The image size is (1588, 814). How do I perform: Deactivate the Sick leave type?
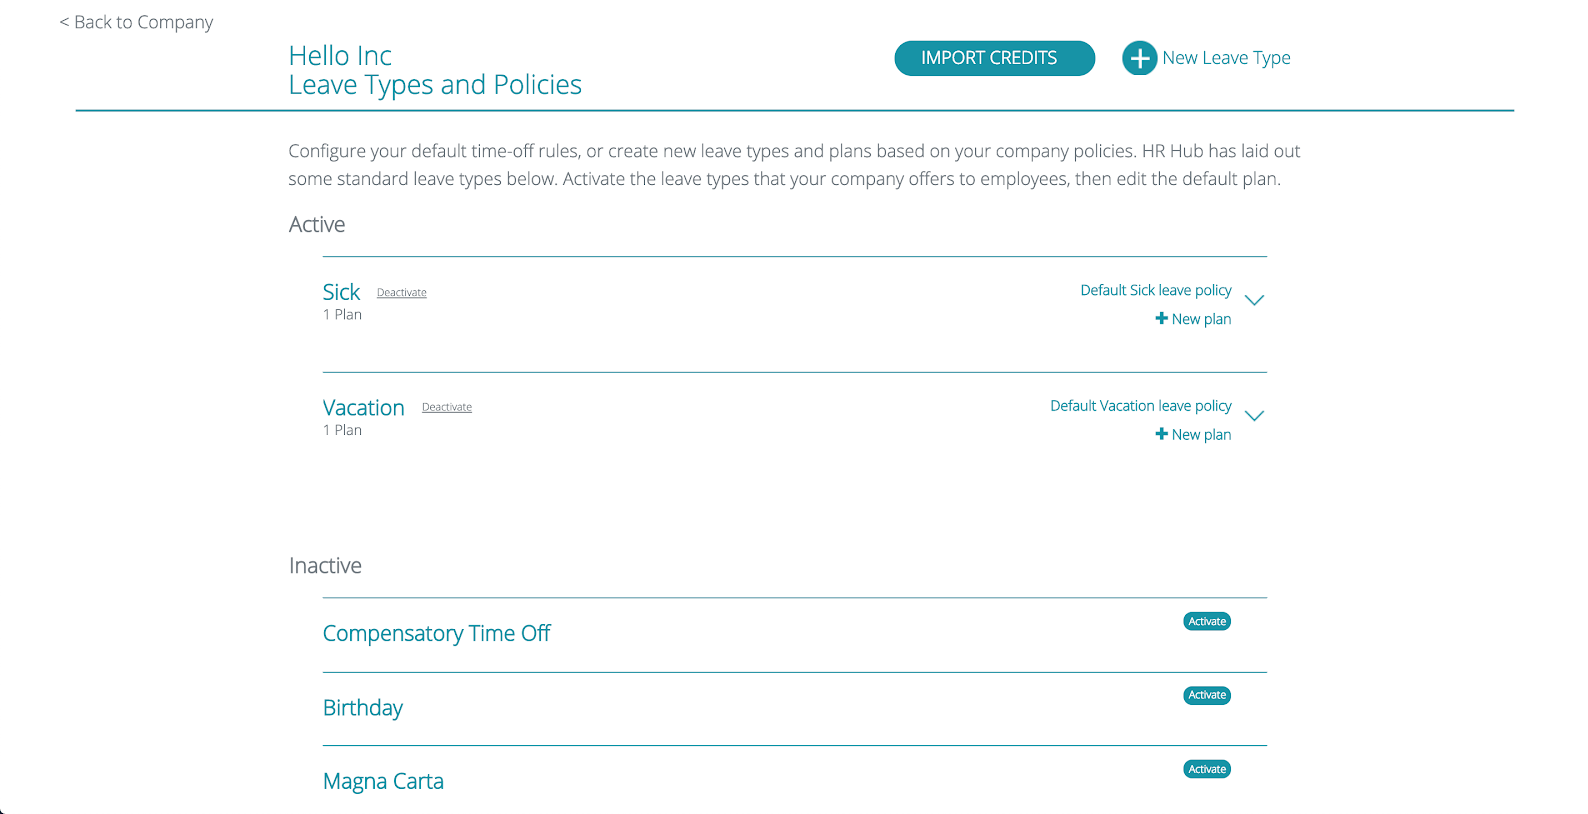pyautogui.click(x=401, y=293)
